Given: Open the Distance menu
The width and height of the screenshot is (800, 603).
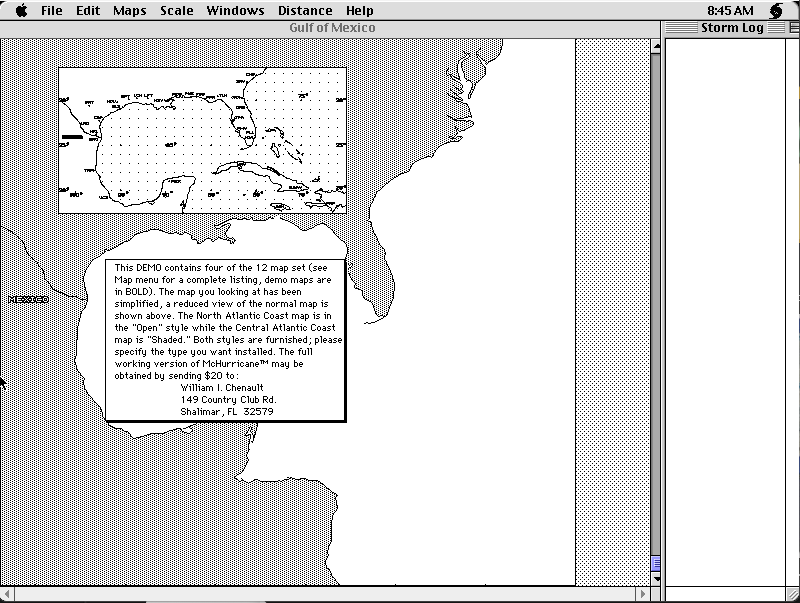Looking at the screenshot, I should (305, 11).
